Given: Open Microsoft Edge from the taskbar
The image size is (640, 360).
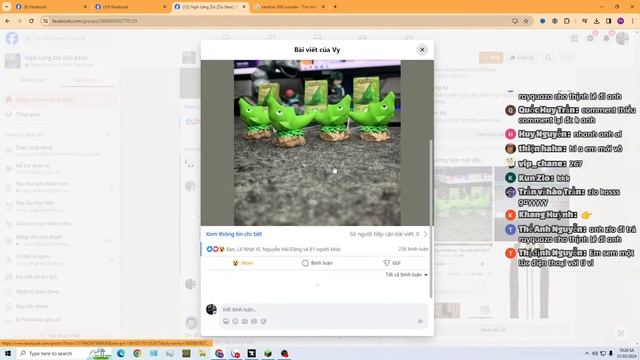Looking at the screenshot, I should pyautogui.click(x=121, y=353).
